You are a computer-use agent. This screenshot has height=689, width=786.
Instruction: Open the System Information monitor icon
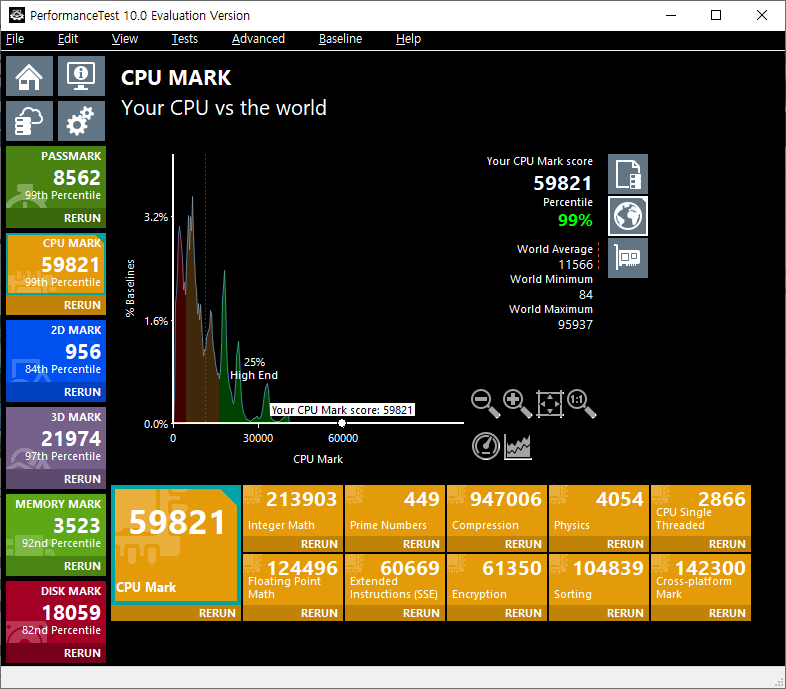(81, 76)
